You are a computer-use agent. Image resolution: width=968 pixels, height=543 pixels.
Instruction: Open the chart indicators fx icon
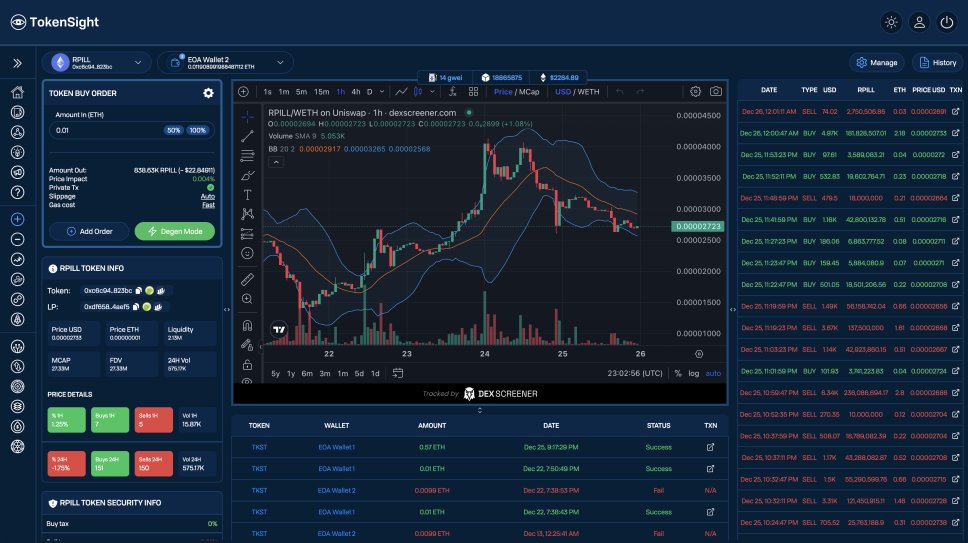coord(453,92)
